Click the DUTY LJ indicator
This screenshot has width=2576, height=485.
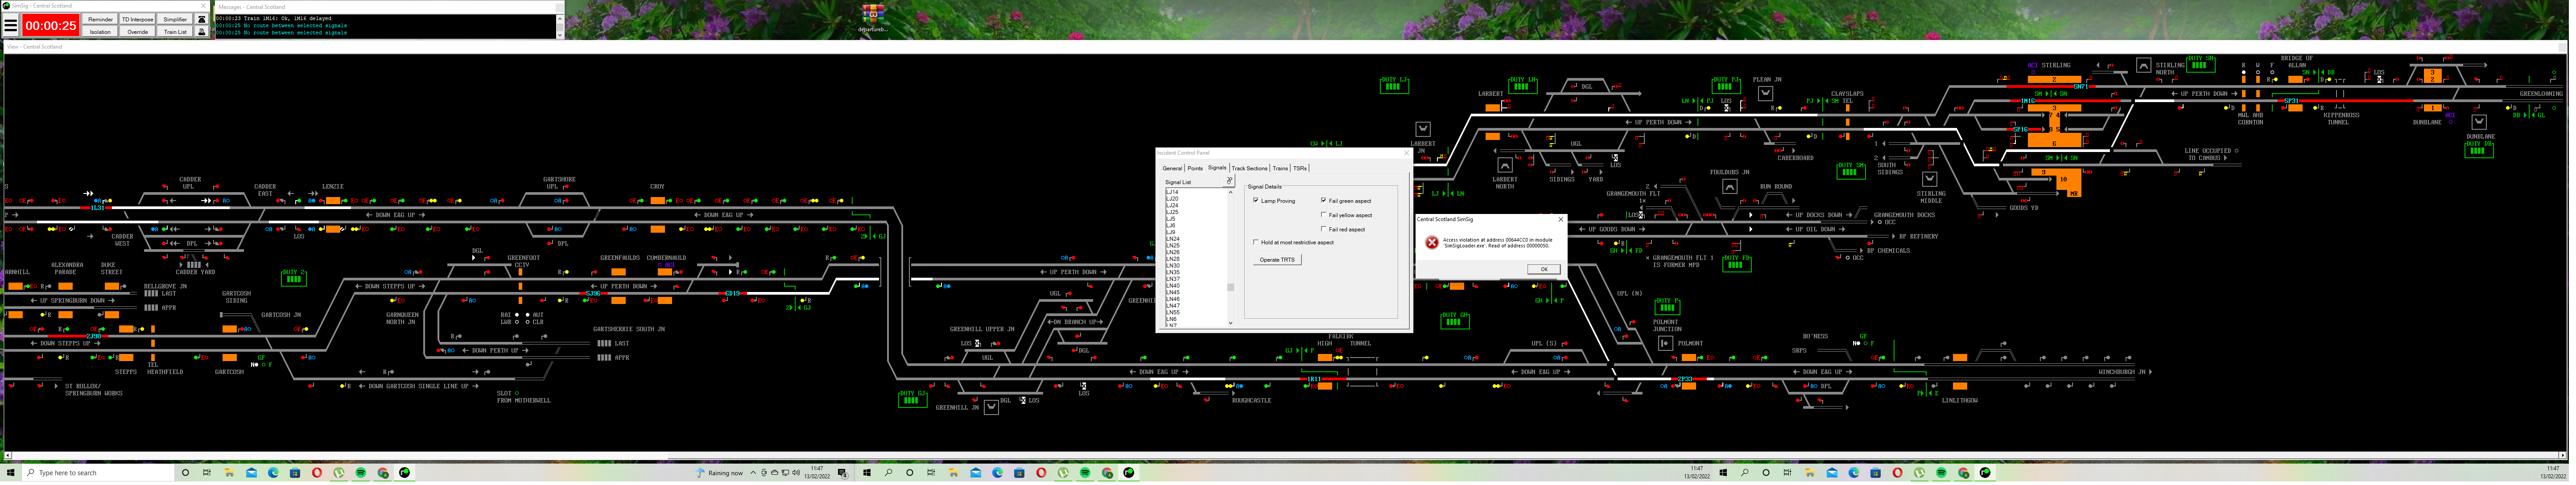1394,85
